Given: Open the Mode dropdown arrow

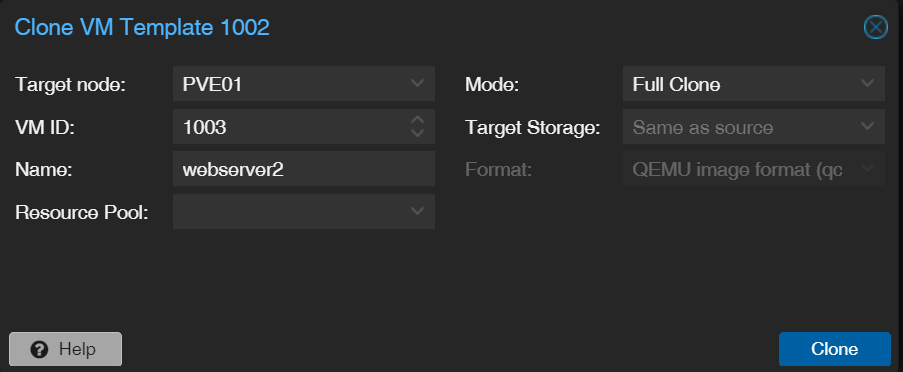Looking at the screenshot, I should 867,83.
